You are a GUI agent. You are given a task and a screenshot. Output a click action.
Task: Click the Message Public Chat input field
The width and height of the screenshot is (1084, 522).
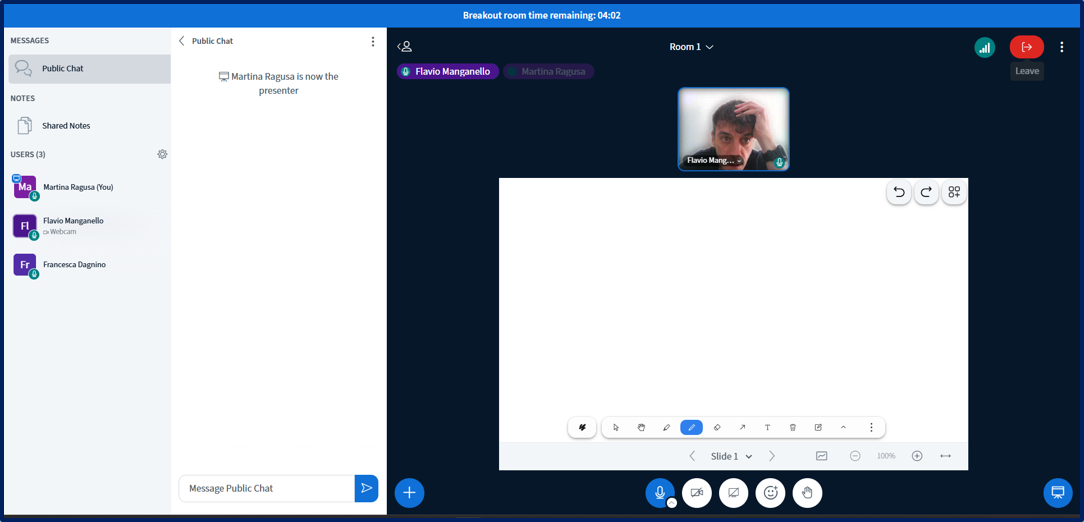266,488
